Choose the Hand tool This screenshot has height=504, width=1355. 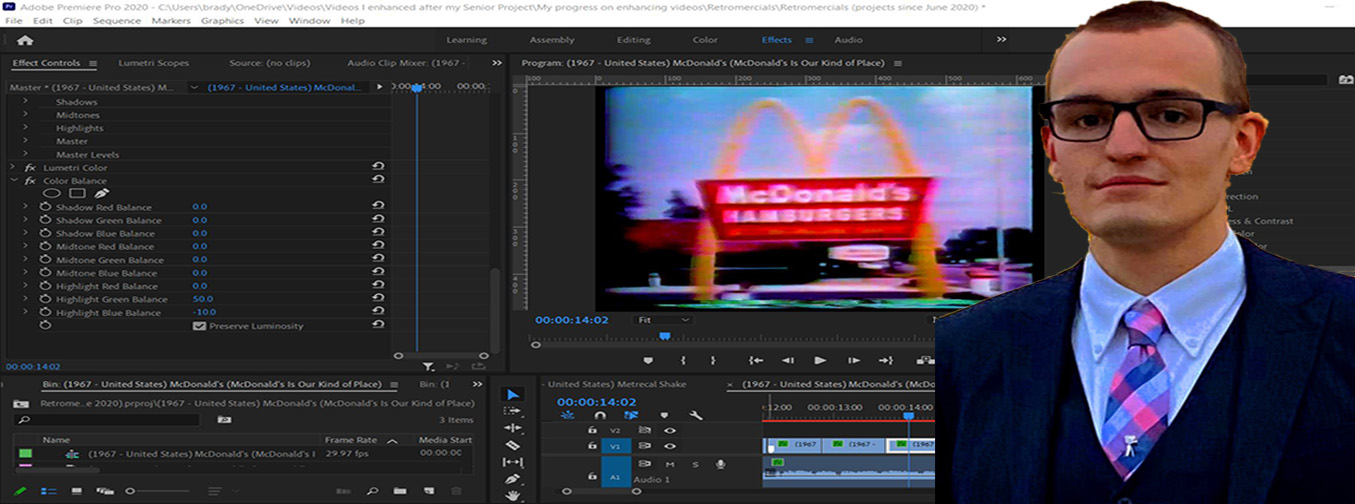513,495
